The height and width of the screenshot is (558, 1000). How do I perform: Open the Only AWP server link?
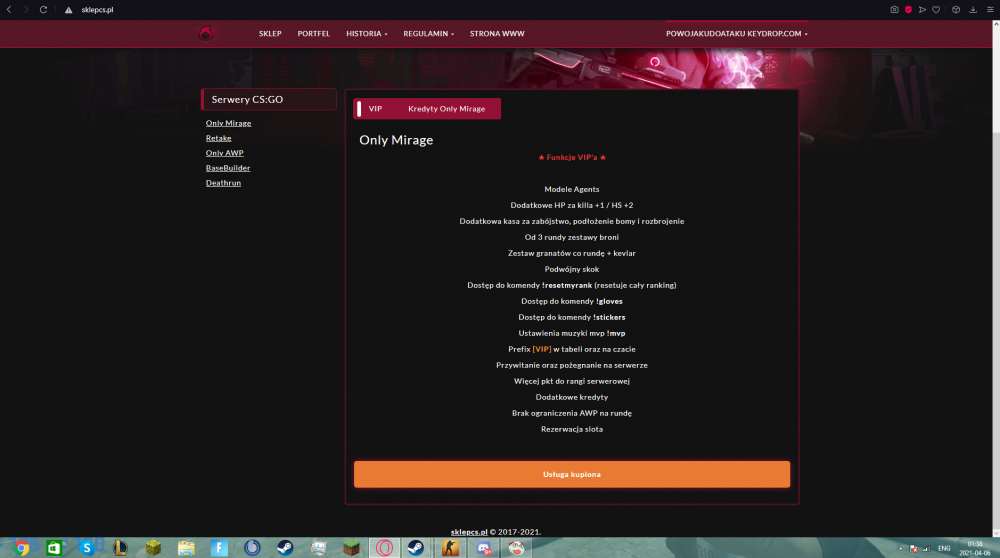[224, 153]
